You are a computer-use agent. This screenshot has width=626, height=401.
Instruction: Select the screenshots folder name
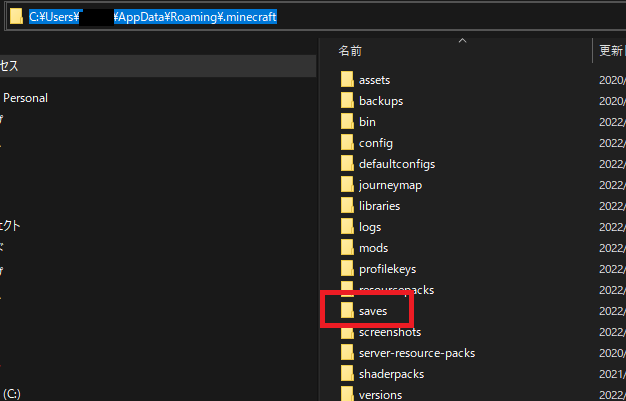(390, 332)
